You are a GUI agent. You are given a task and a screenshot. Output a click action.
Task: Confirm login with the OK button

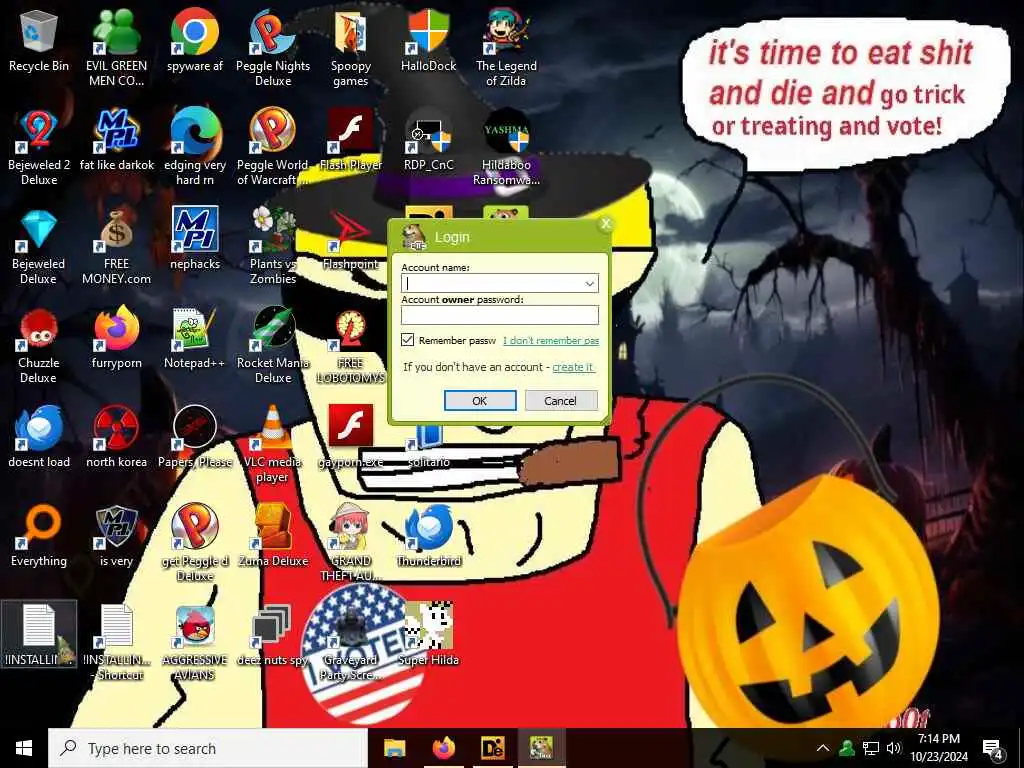pos(480,400)
